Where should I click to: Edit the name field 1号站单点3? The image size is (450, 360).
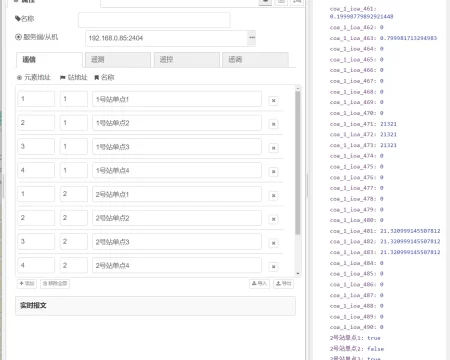pyautogui.click(x=177, y=147)
